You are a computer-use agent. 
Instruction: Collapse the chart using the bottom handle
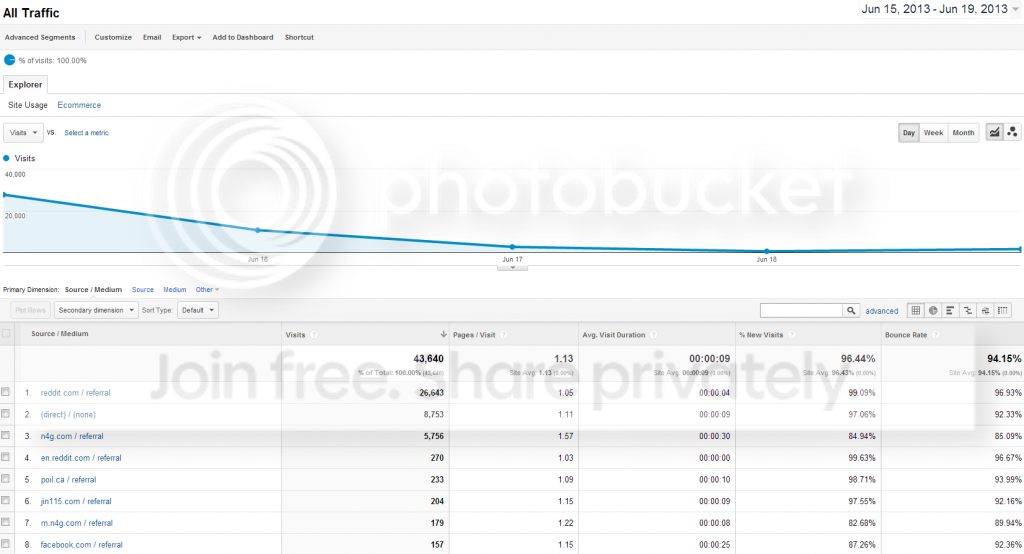point(512,267)
